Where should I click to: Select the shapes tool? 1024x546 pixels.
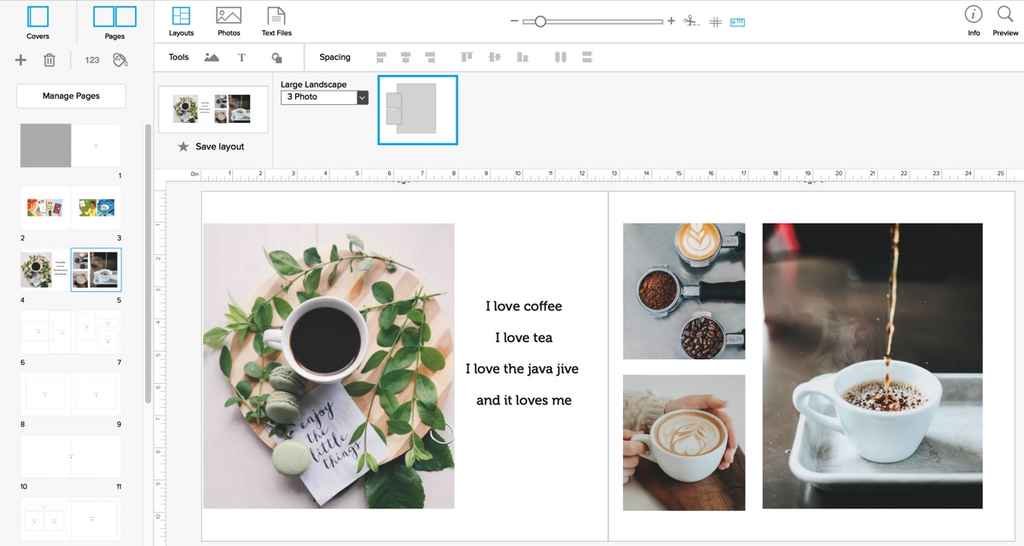277,57
